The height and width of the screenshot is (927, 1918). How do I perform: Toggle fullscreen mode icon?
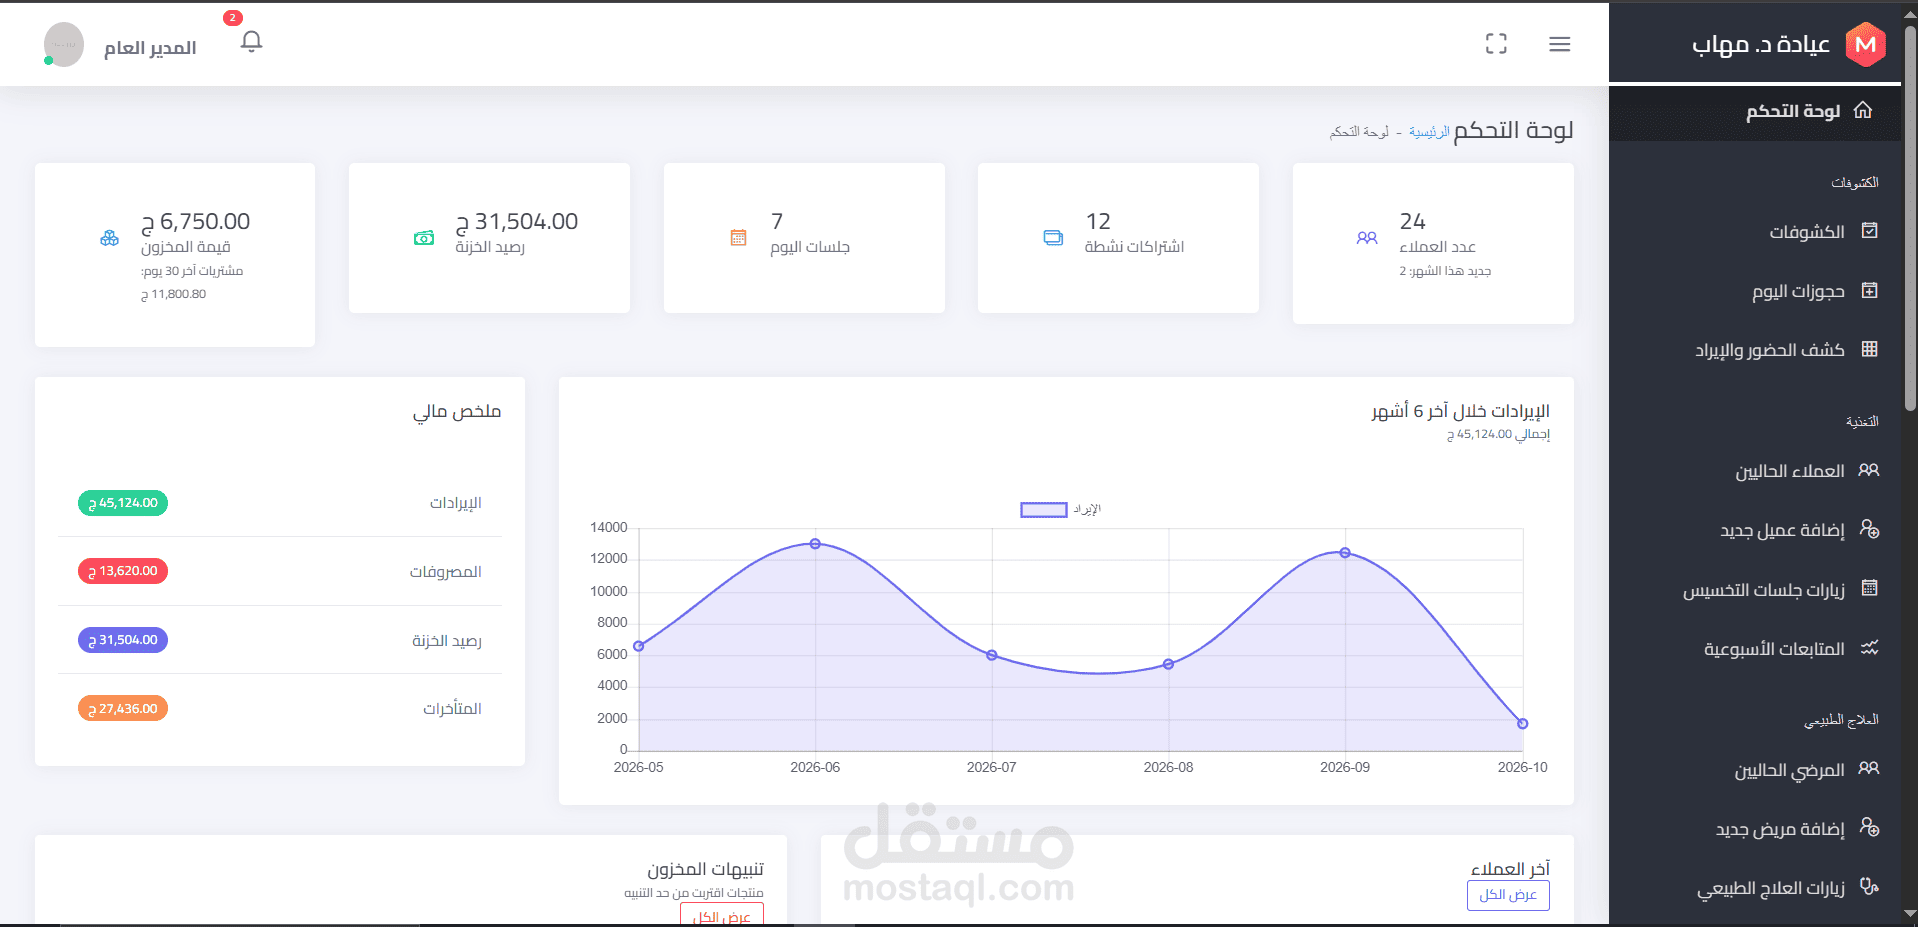click(1496, 44)
